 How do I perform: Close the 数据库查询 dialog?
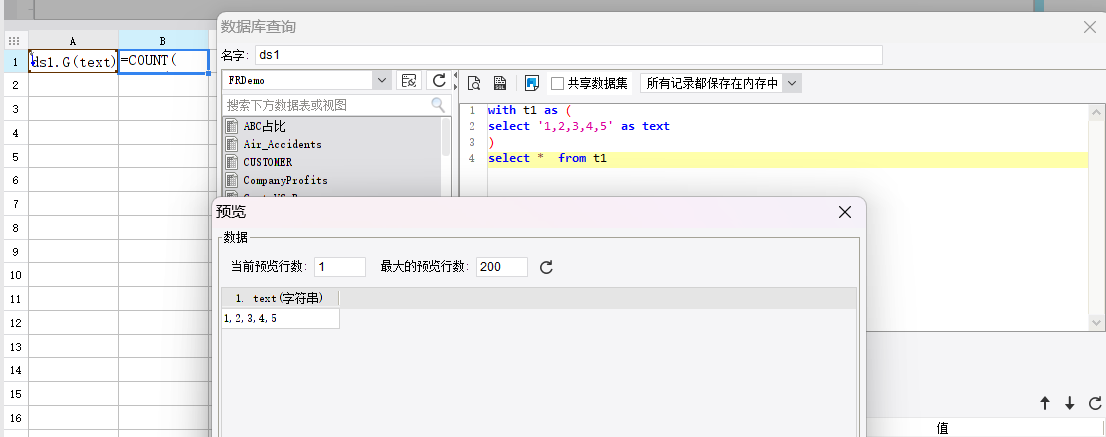(1089, 27)
